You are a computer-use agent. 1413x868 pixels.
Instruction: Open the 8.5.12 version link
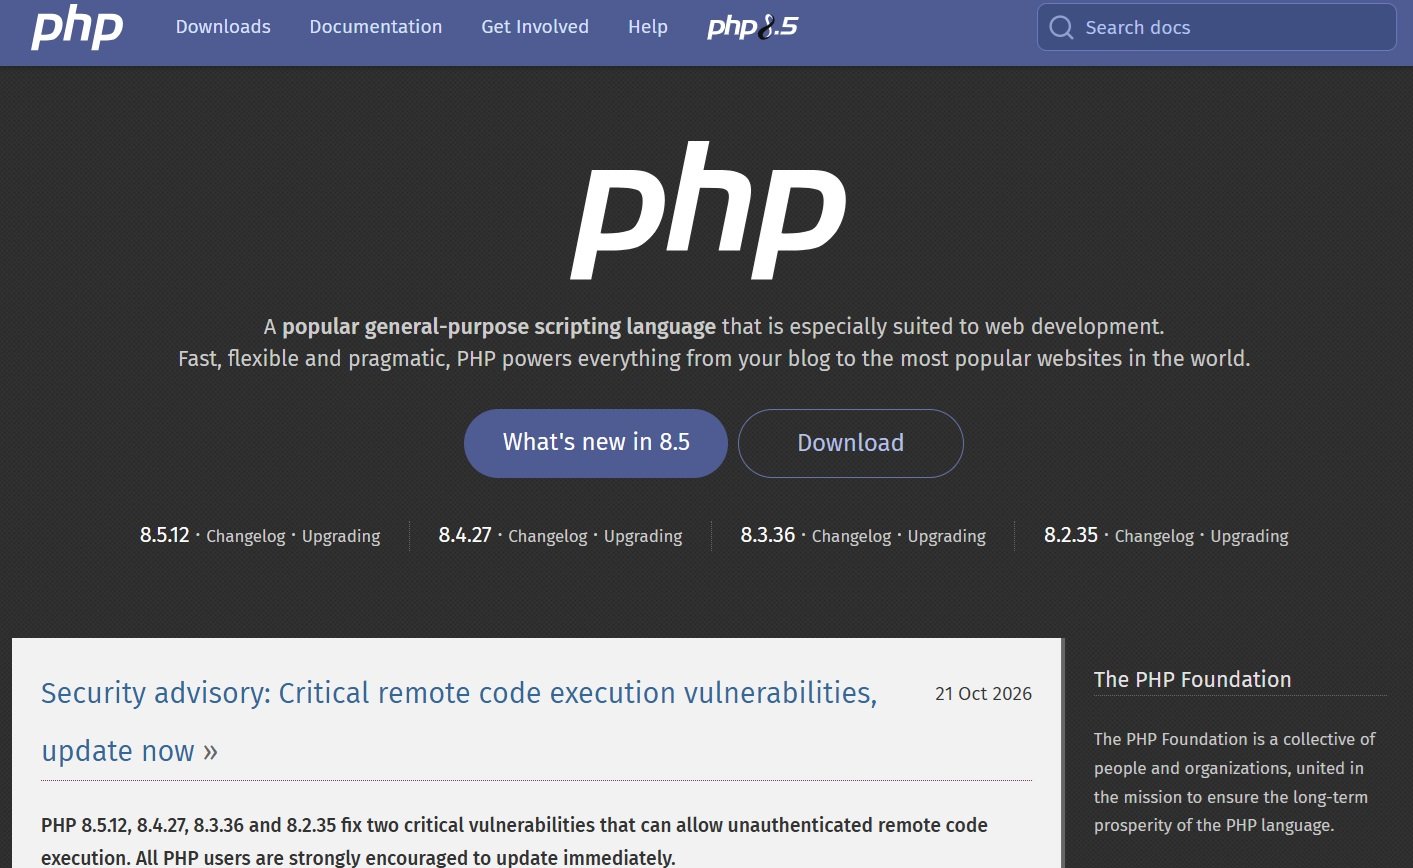[165, 535]
